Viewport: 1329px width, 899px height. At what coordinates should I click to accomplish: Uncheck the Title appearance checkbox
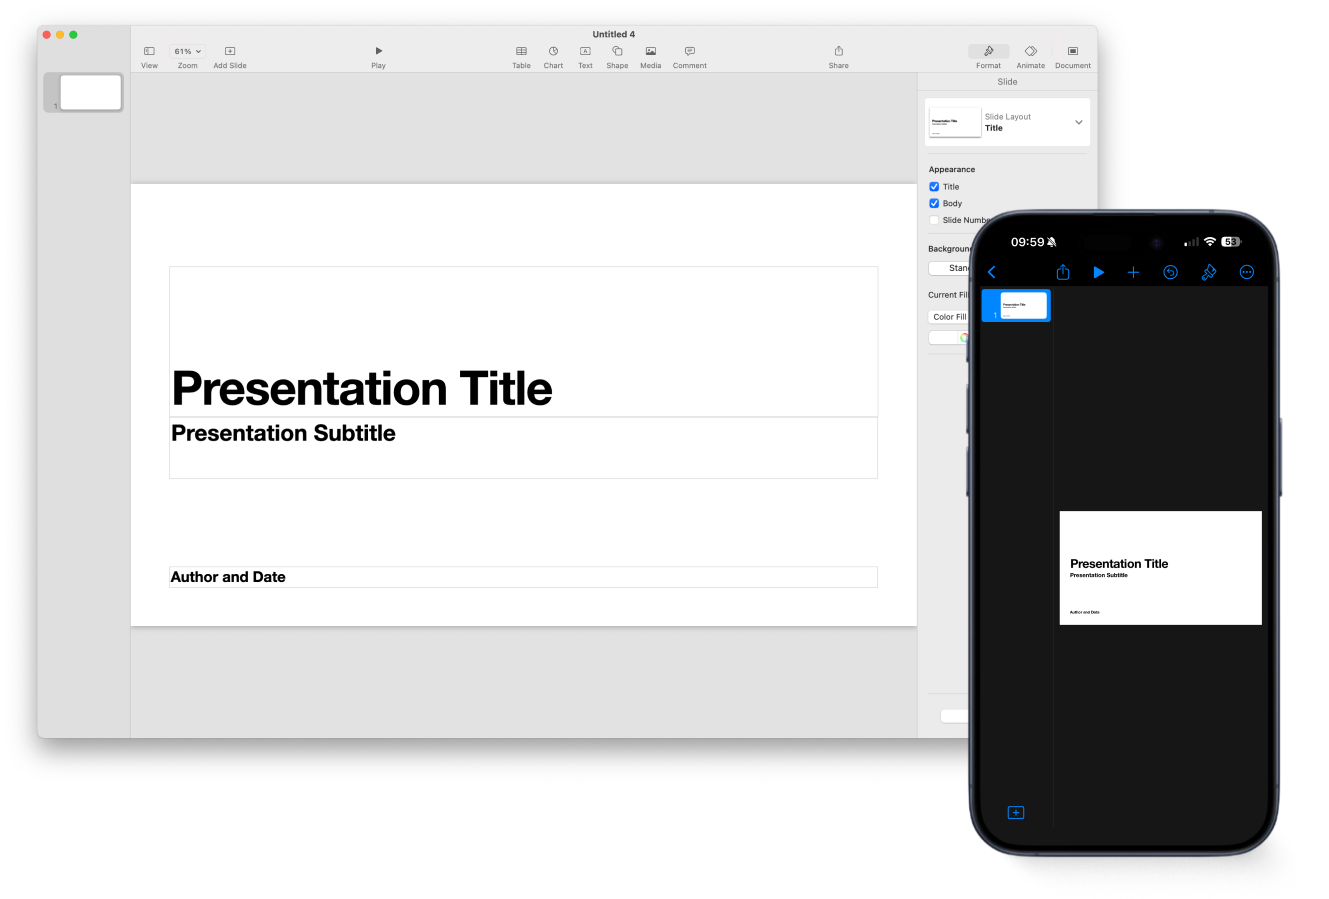coord(934,187)
